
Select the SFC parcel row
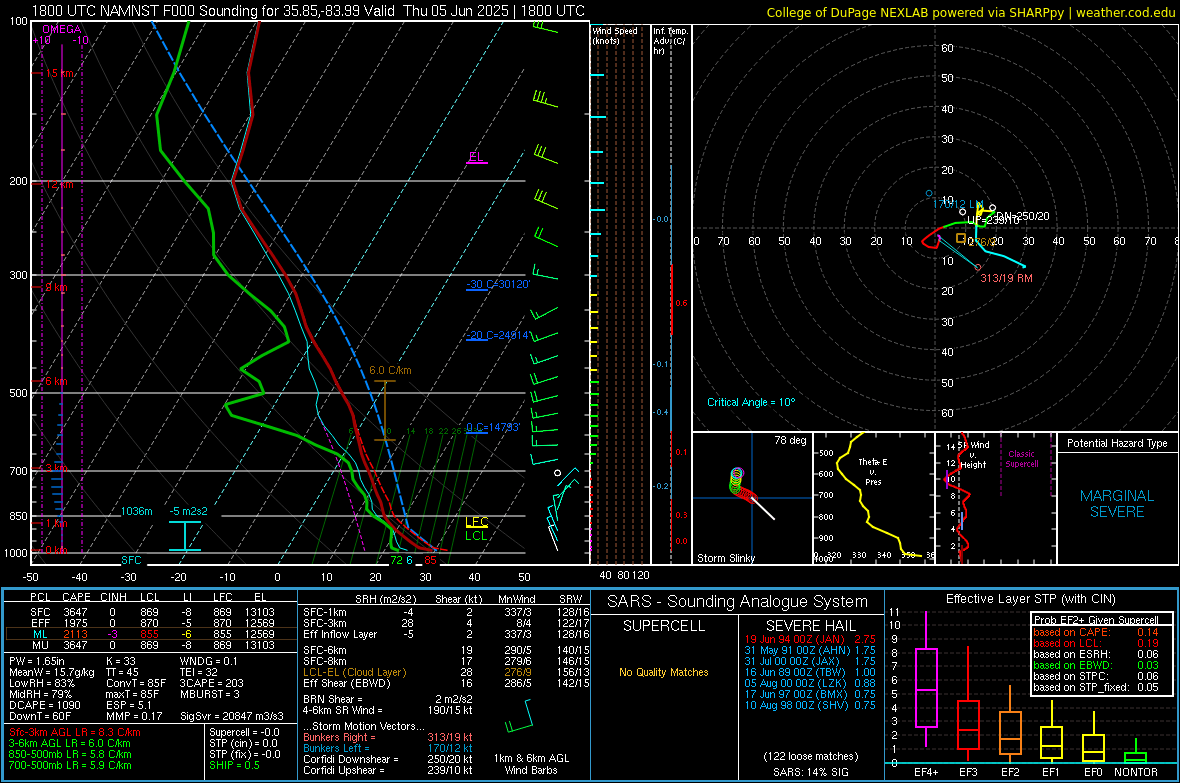(x=151, y=612)
